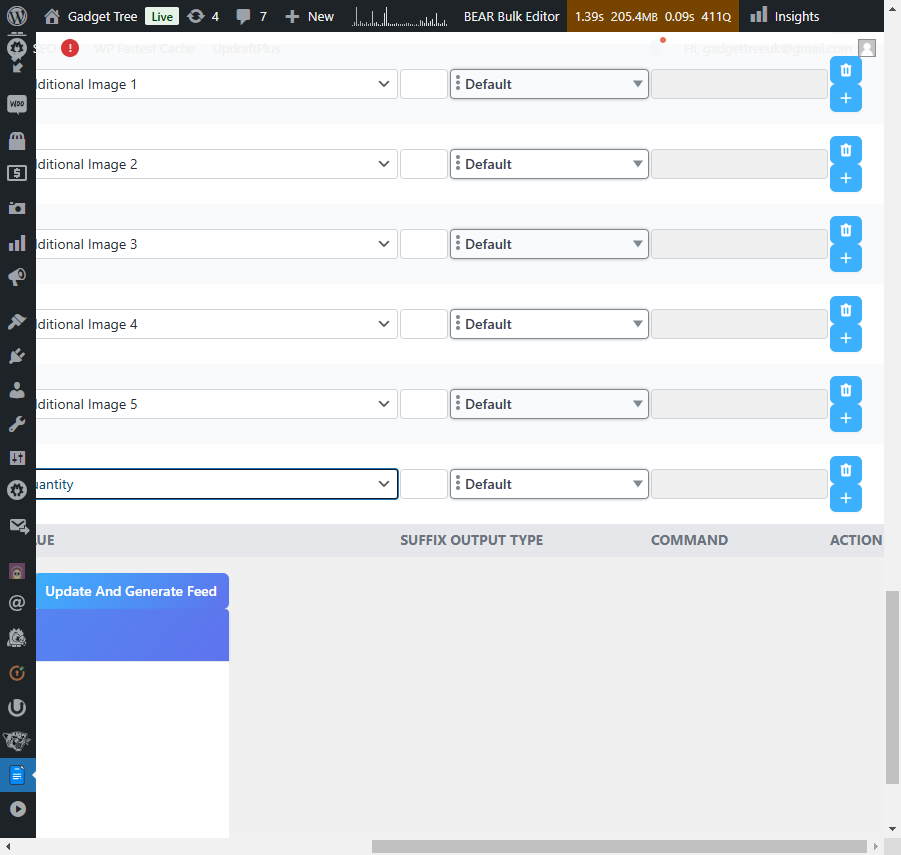Open output type Default for Additional Image 2
The height and width of the screenshot is (855, 901).
(x=549, y=164)
